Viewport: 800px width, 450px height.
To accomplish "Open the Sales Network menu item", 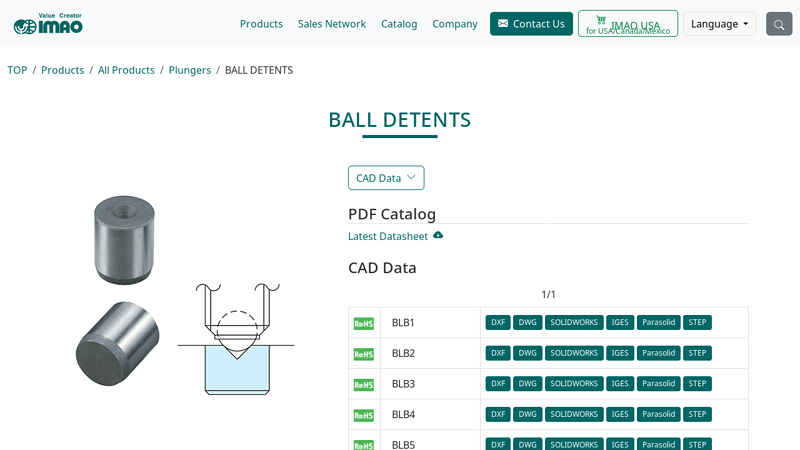I will (x=332, y=24).
